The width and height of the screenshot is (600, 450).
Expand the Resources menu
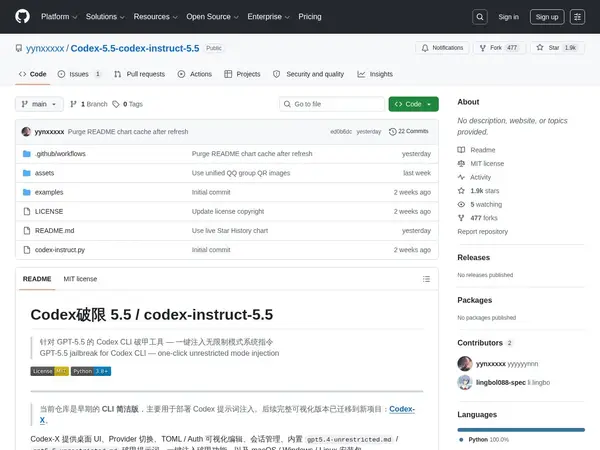(155, 17)
